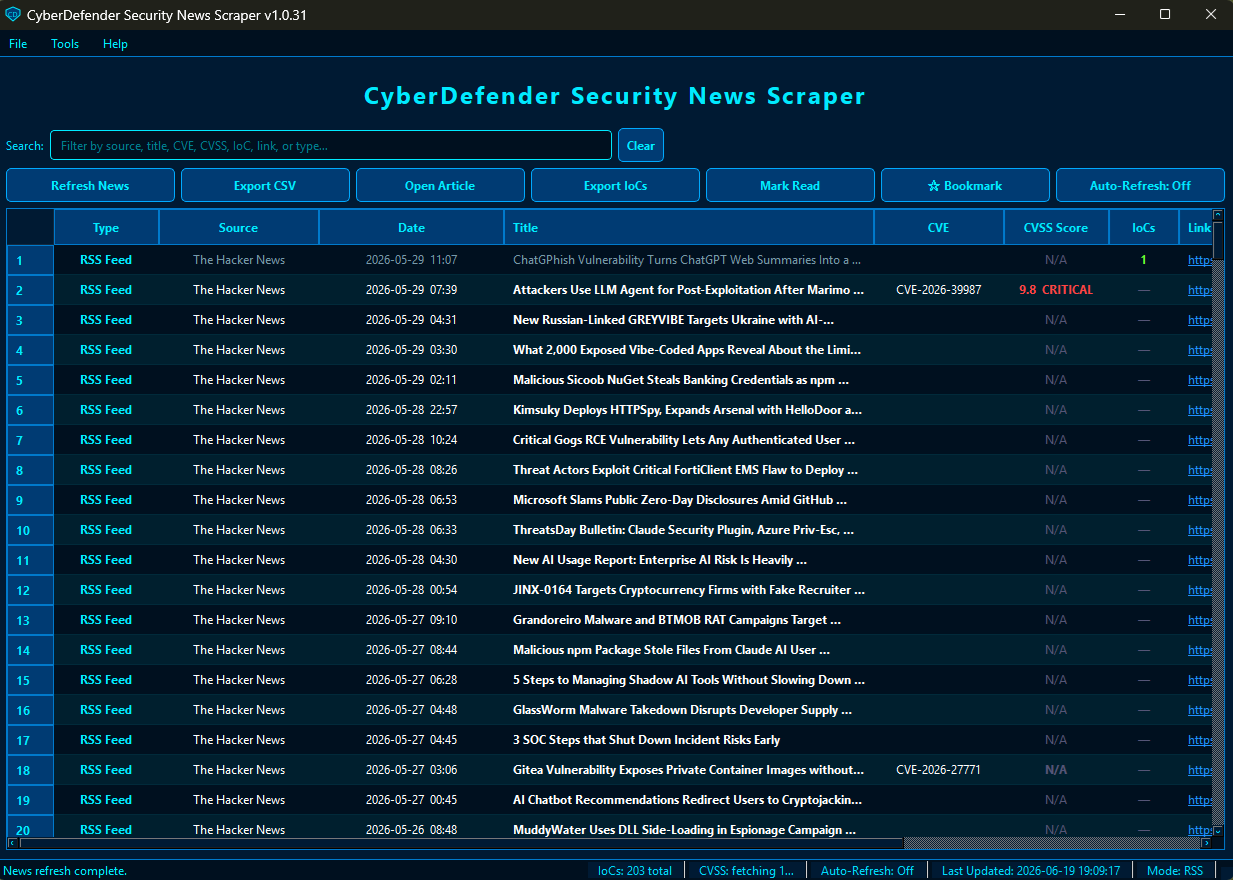Image resolution: width=1233 pixels, height=880 pixels.
Task: Click the Open Article button
Action: point(440,185)
